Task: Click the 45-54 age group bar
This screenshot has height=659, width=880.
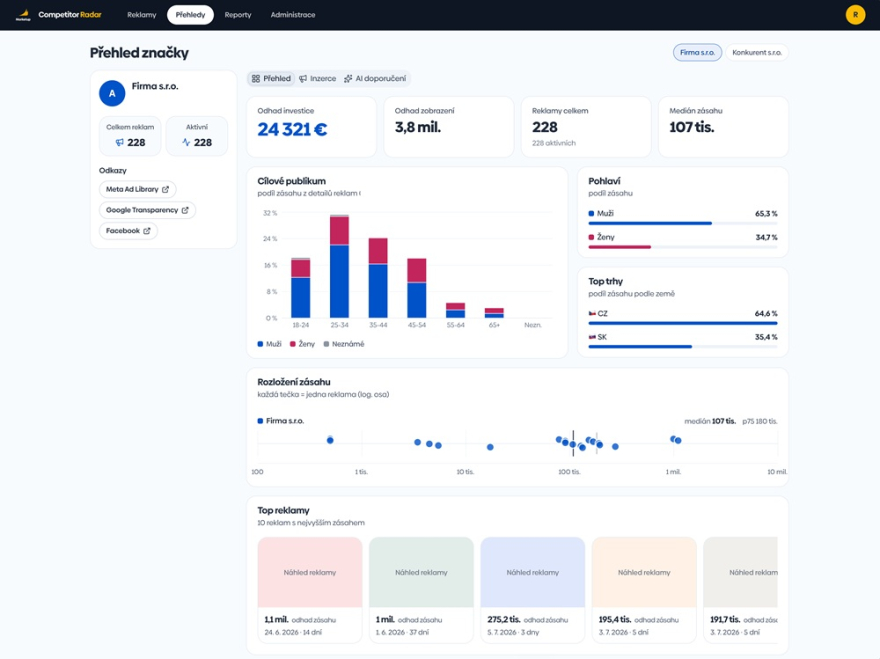Action: [416, 288]
